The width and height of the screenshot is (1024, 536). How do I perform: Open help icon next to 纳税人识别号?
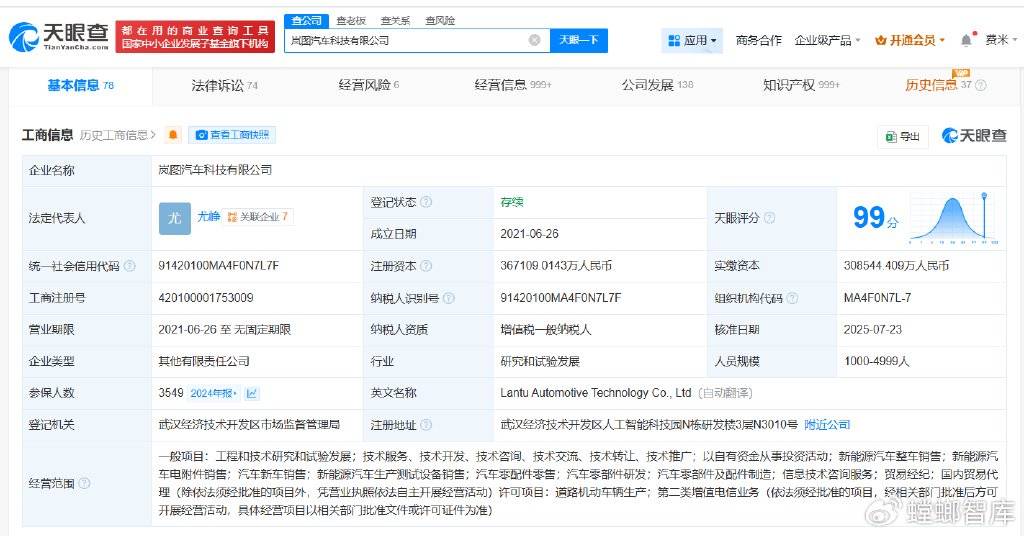point(448,298)
